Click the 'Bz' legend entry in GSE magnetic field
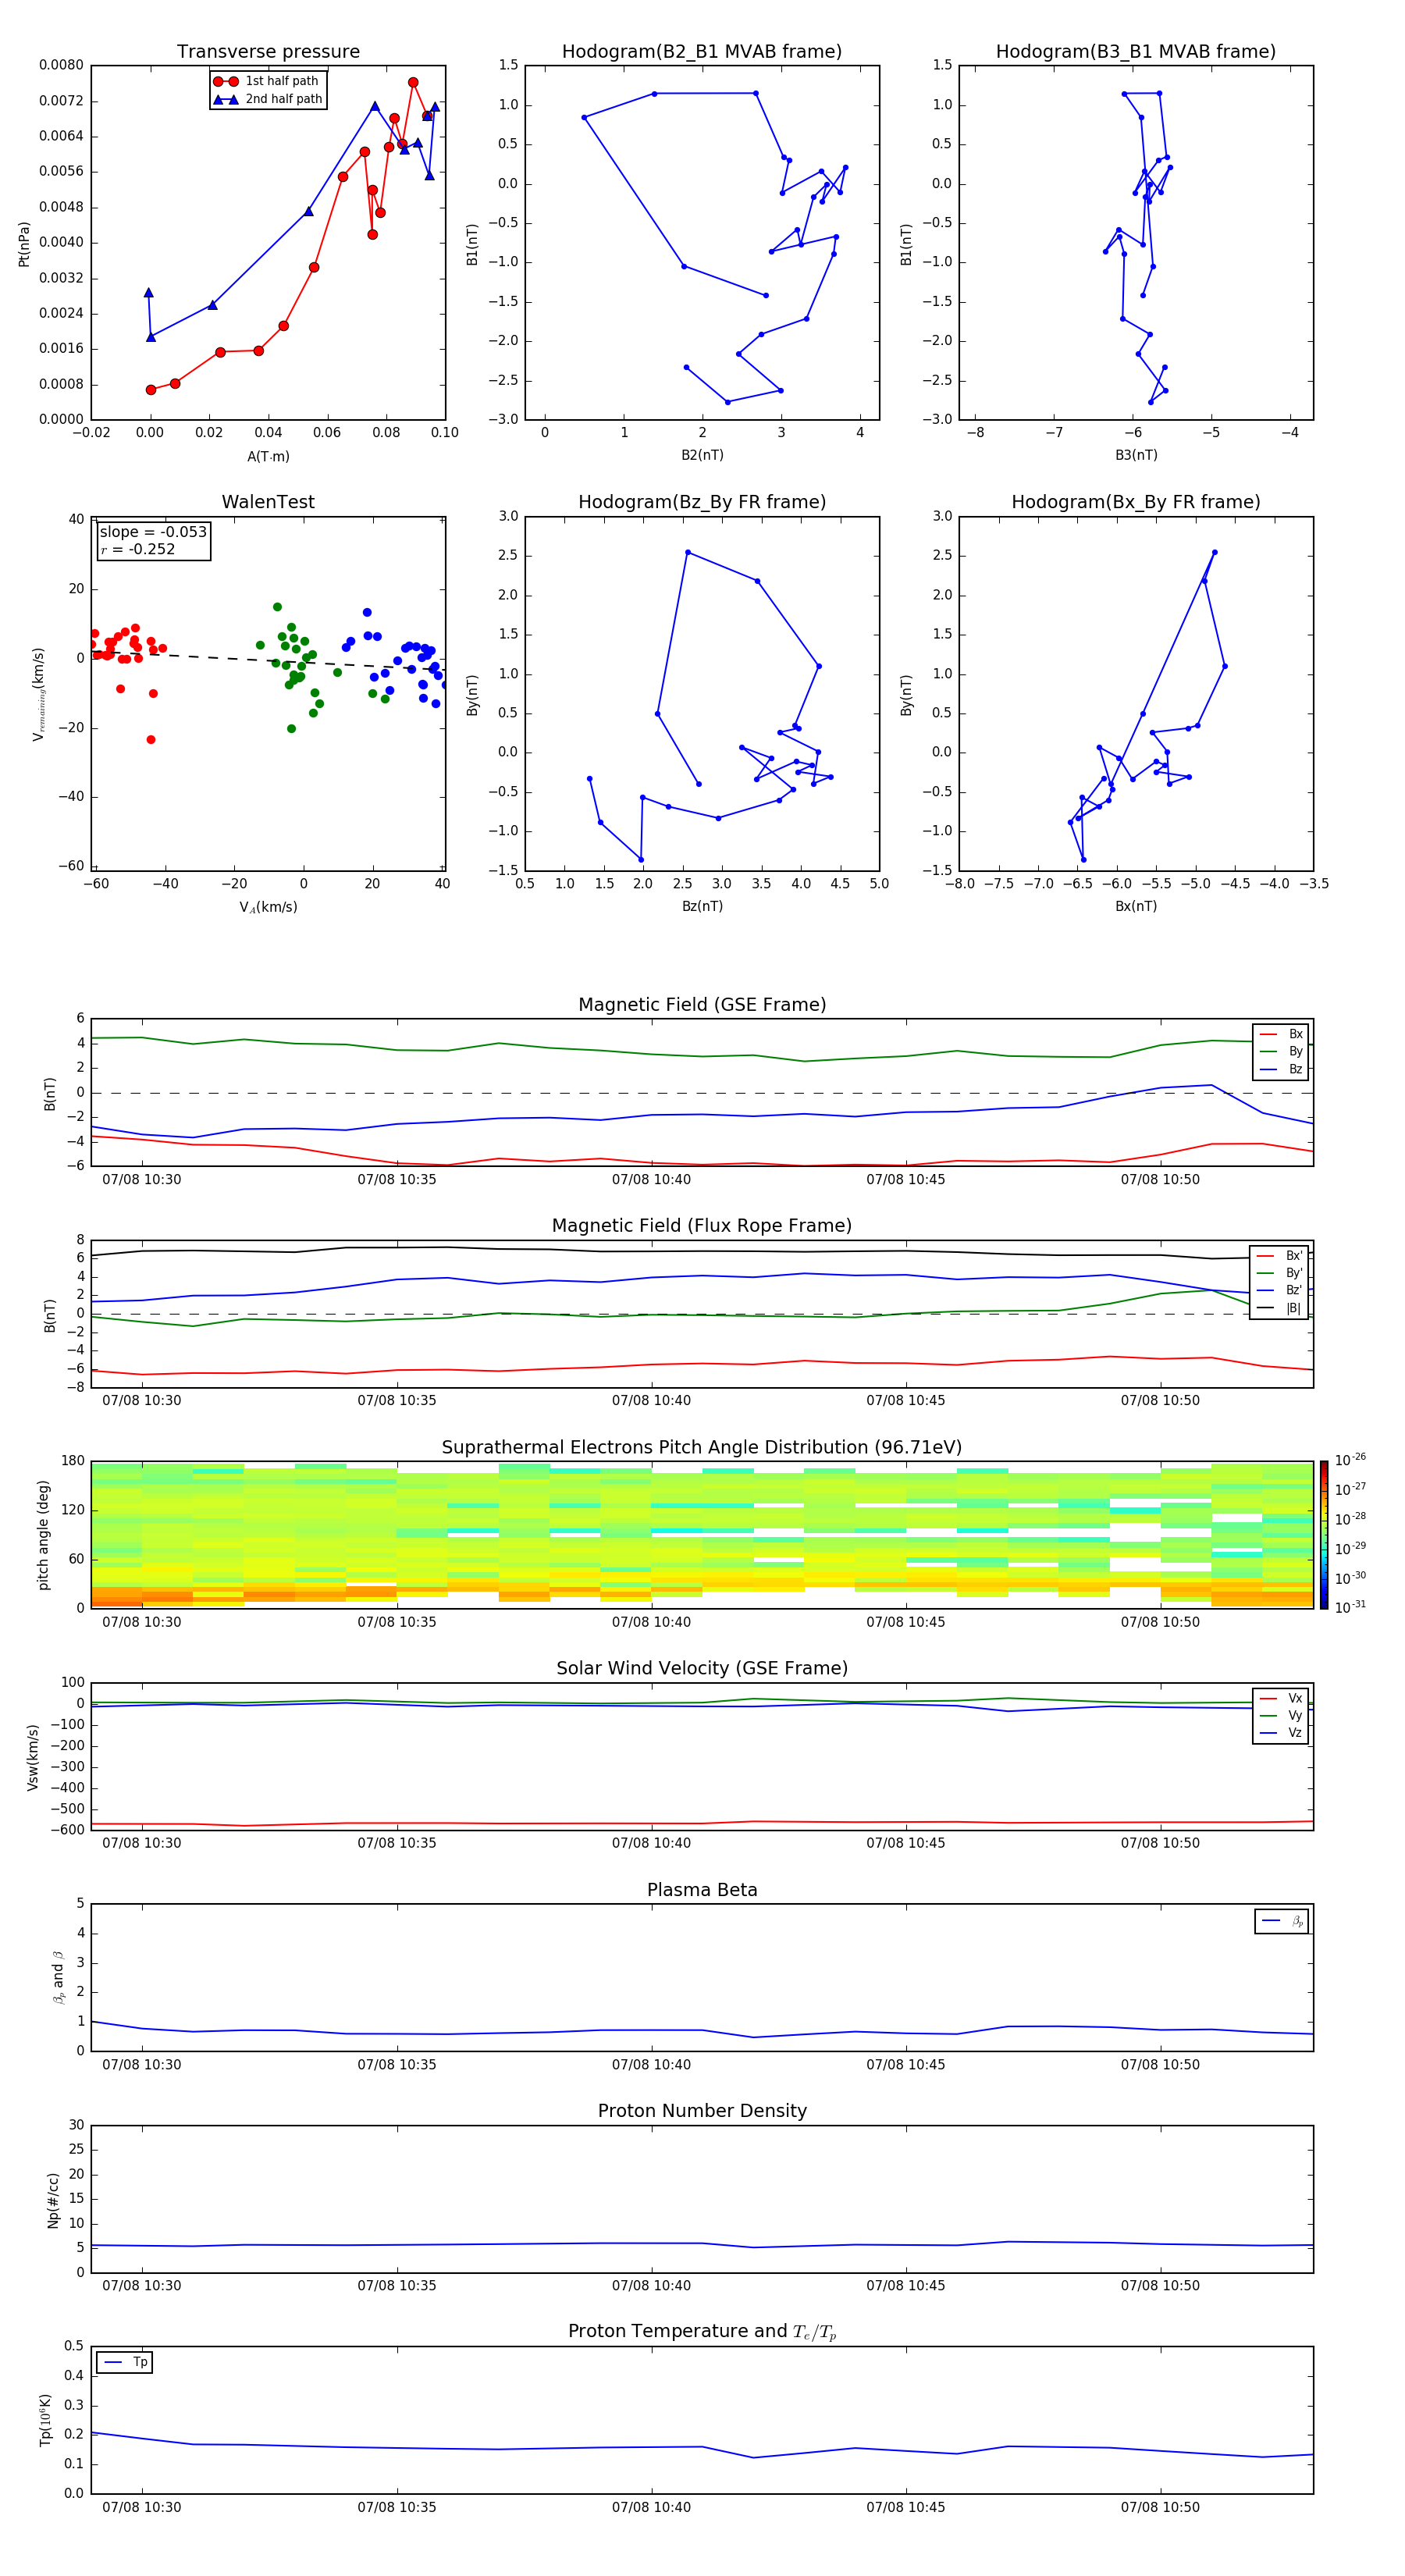1405x2576 pixels. click(x=1281, y=1069)
